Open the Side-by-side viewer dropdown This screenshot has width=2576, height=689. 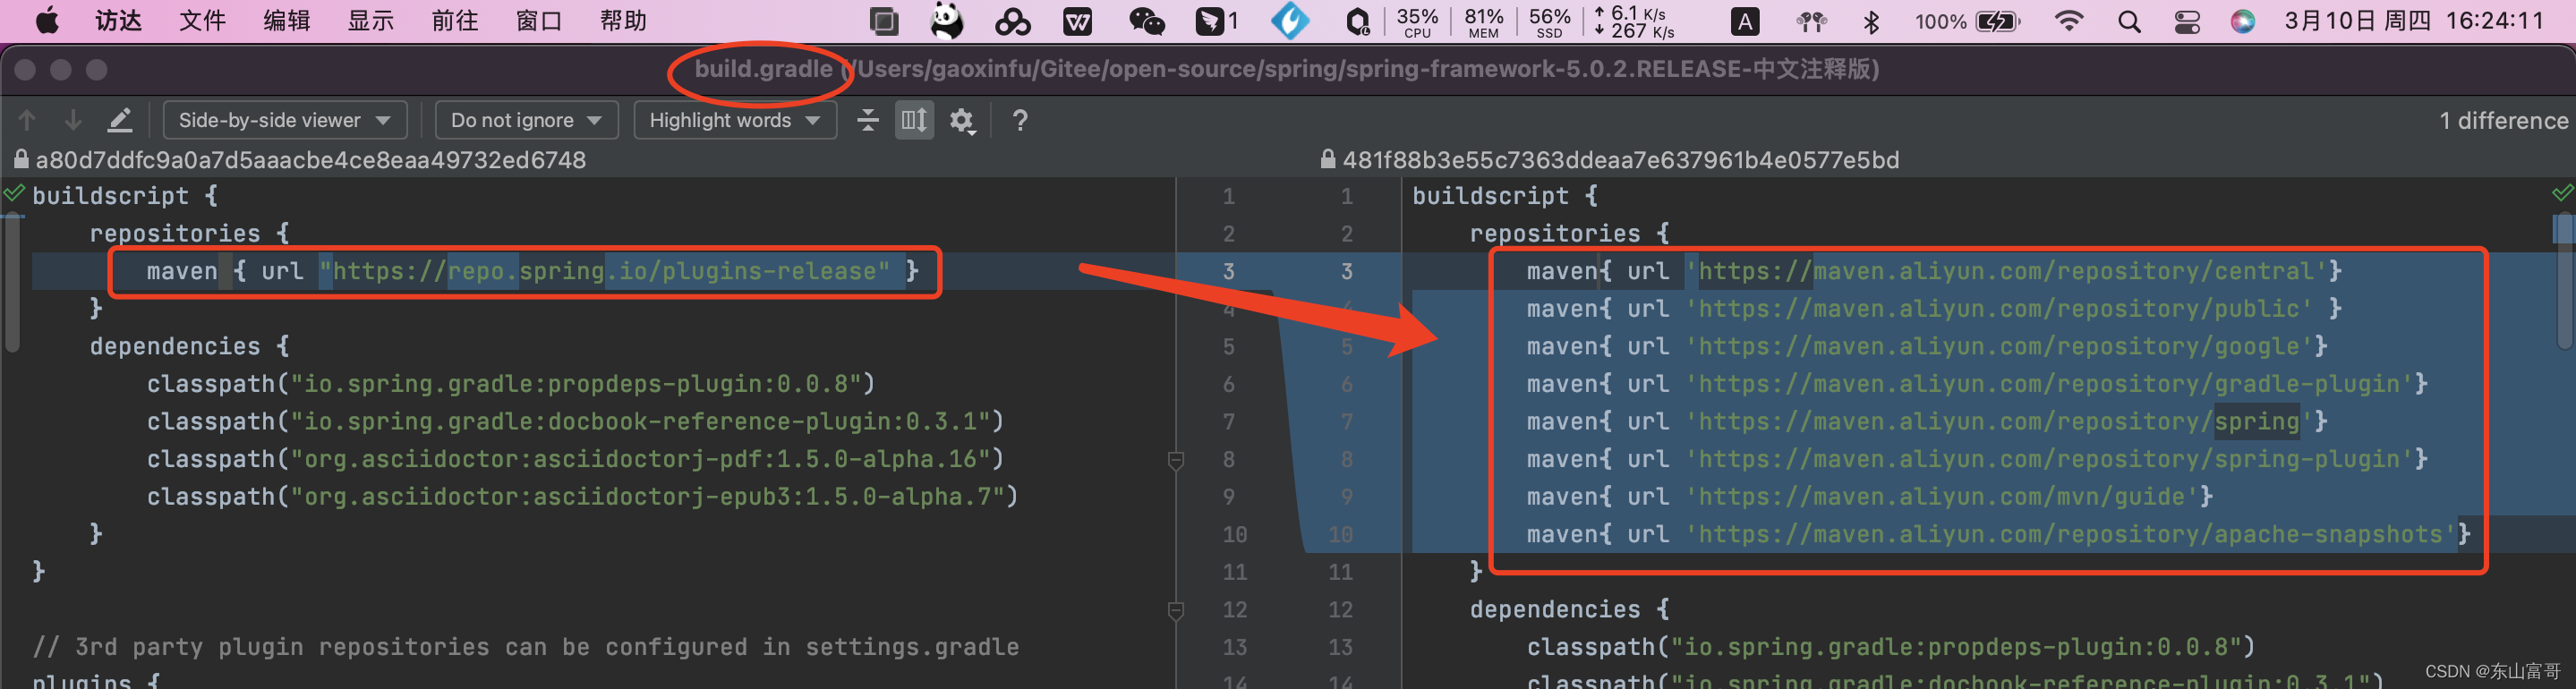285,120
